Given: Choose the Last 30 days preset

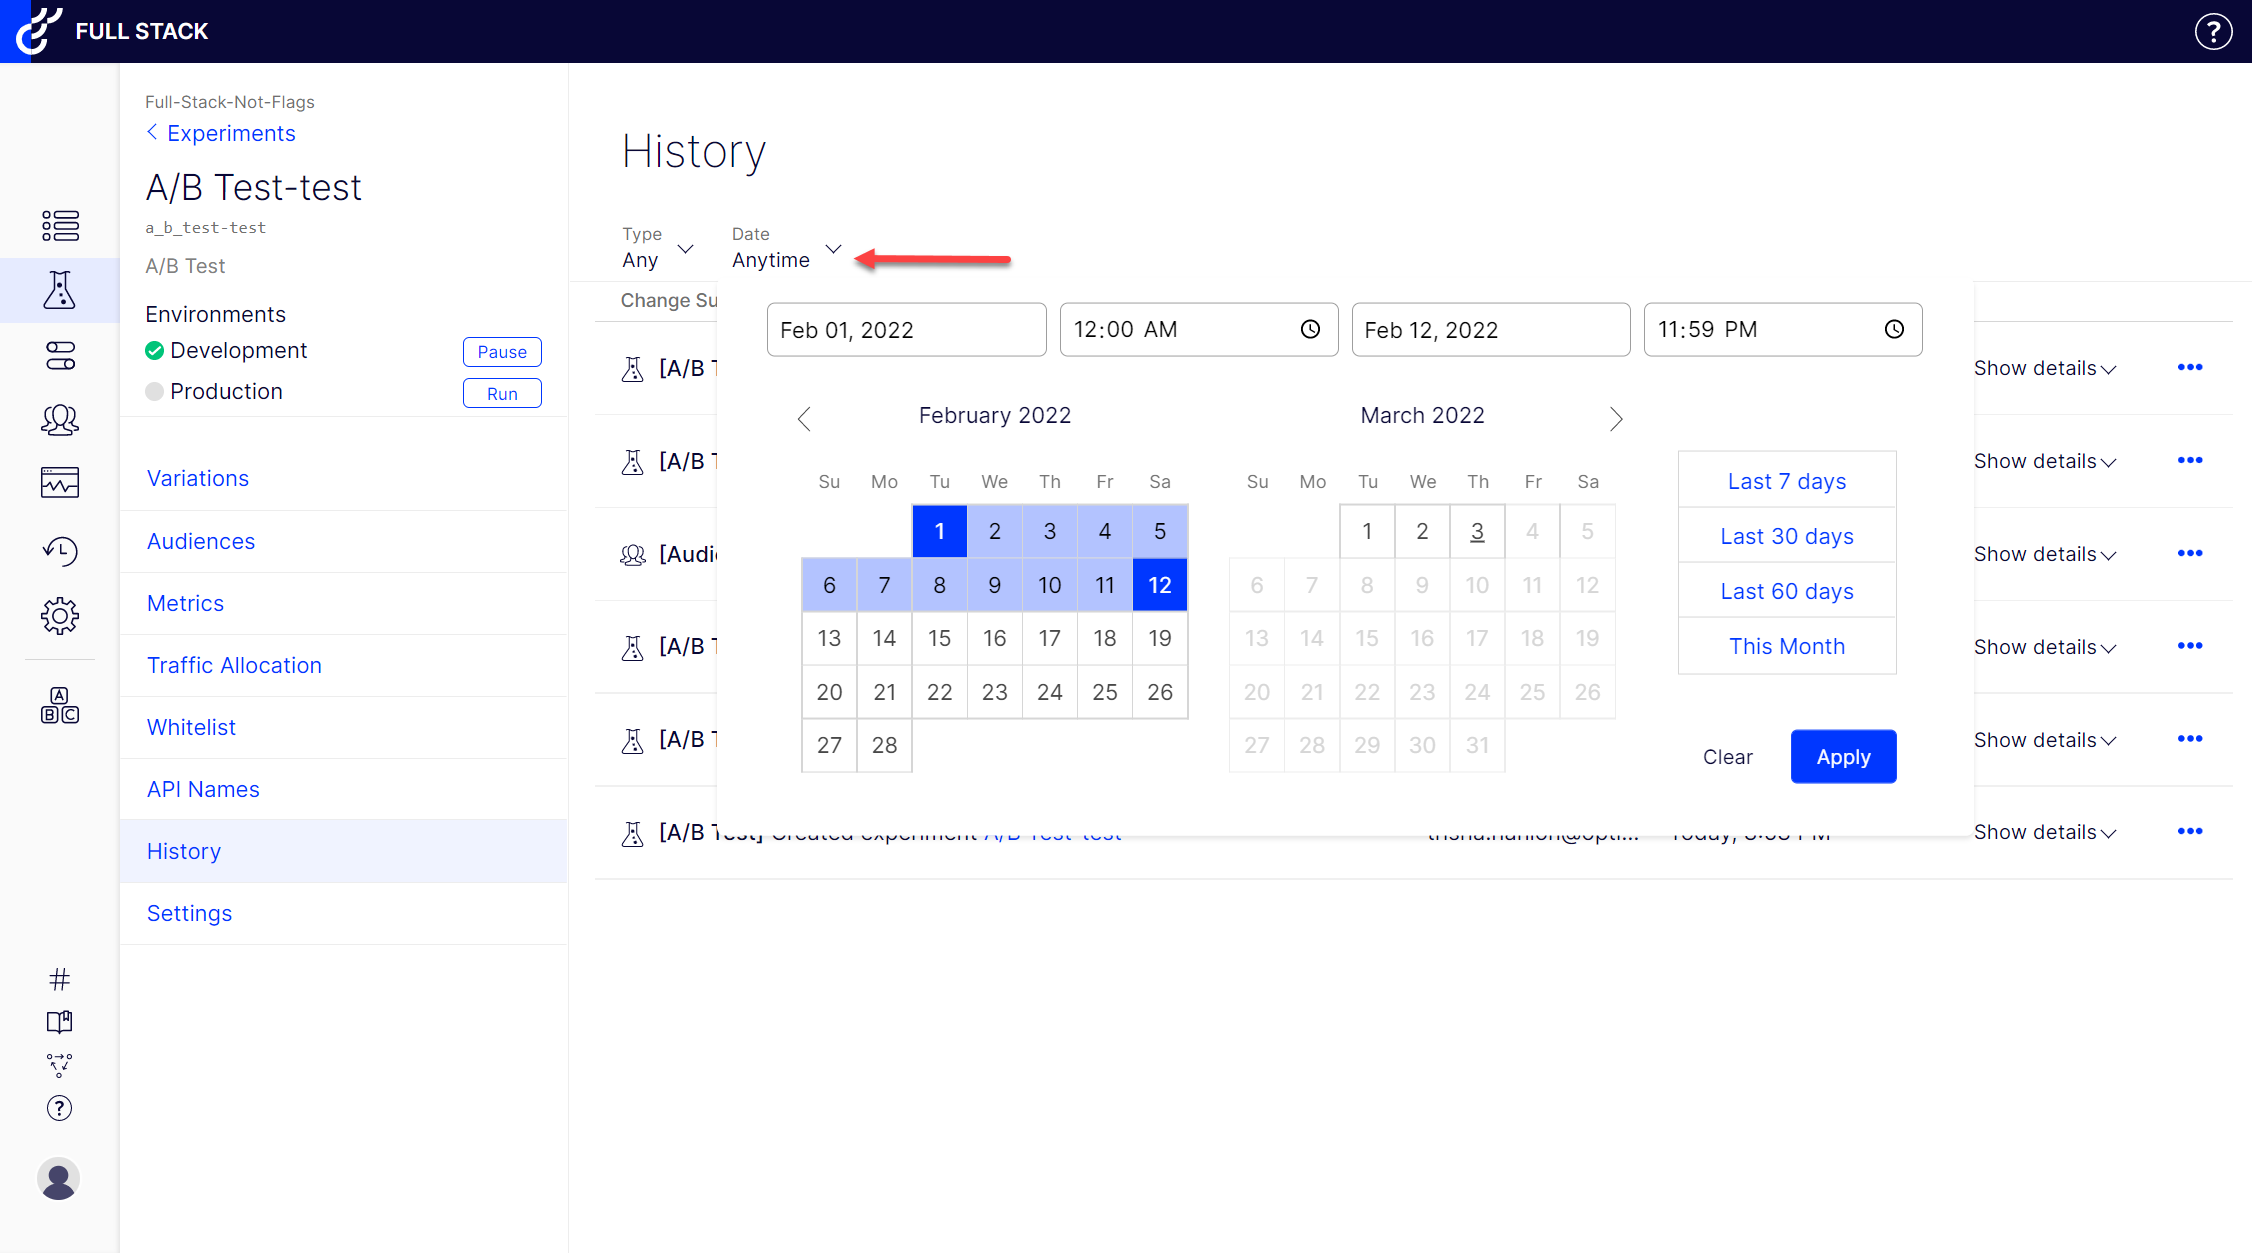Looking at the screenshot, I should 1786,536.
